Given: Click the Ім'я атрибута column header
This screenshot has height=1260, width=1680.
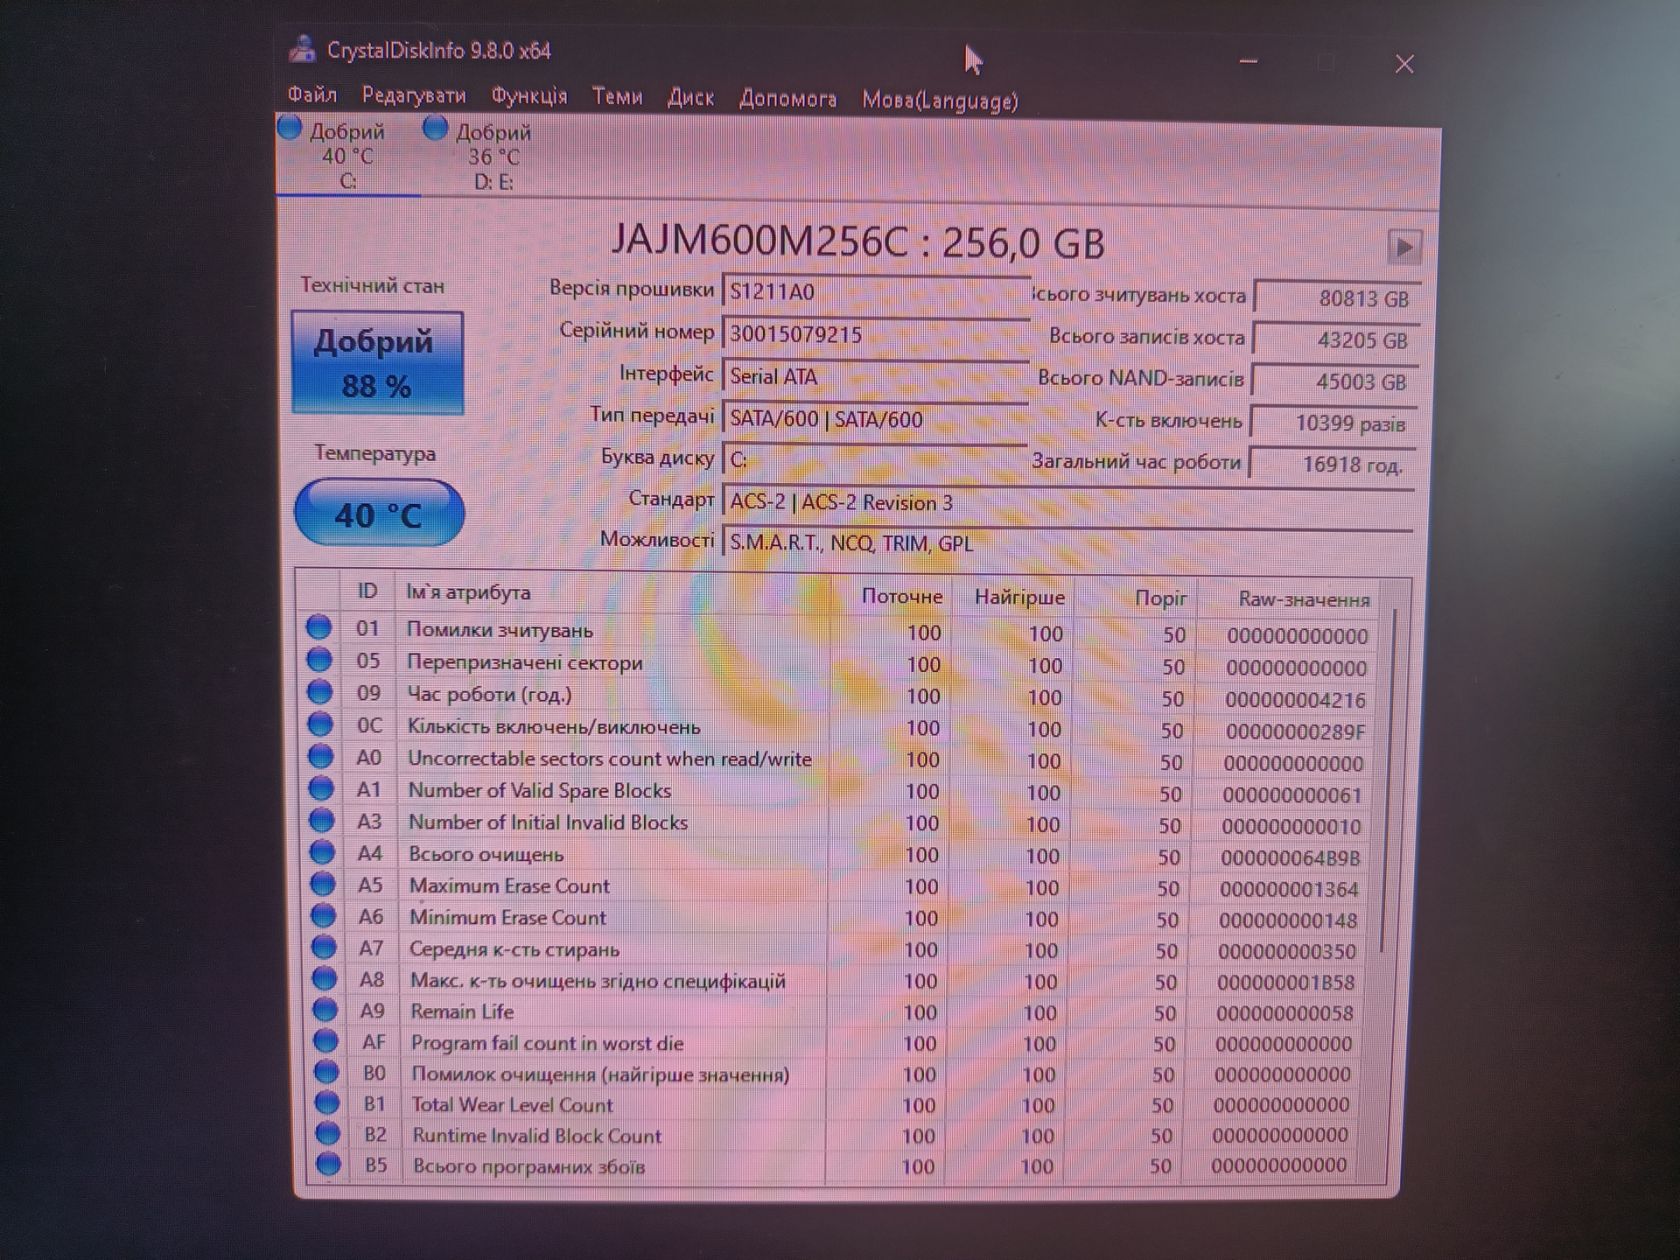Looking at the screenshot, I should point(467,592).
